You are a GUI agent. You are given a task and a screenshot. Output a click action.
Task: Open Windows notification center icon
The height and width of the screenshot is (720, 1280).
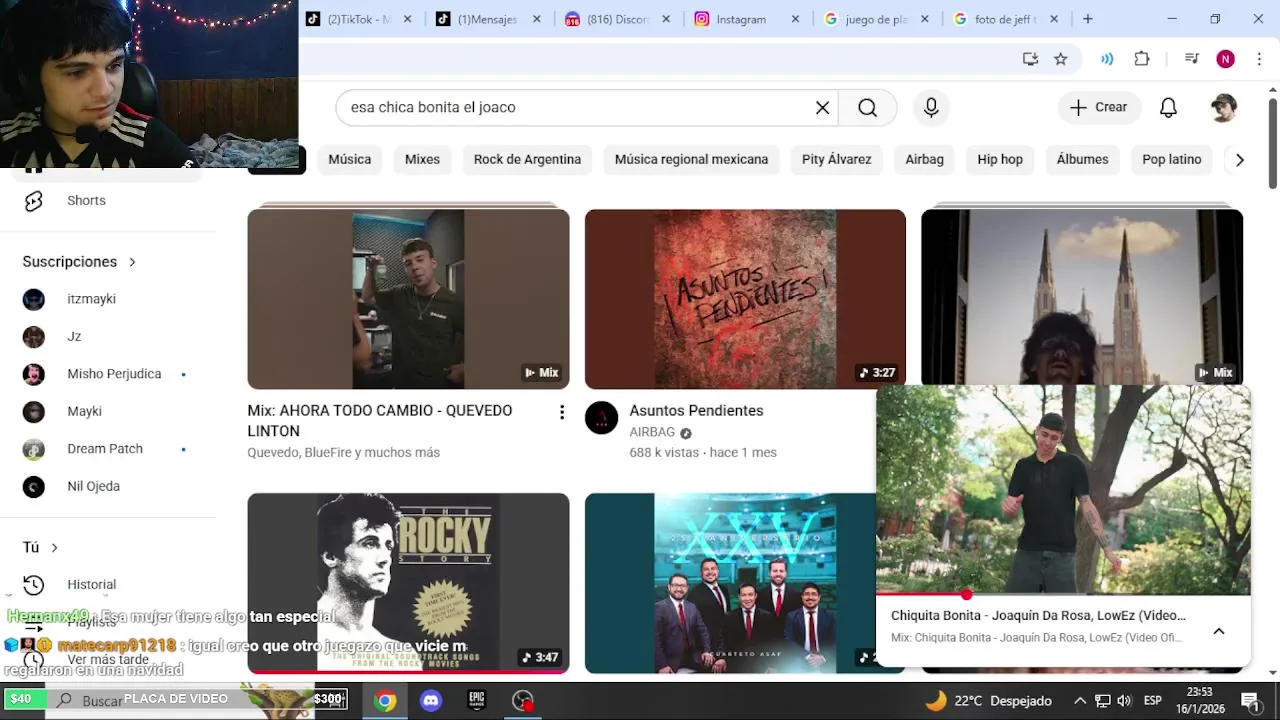(1249, 701)
